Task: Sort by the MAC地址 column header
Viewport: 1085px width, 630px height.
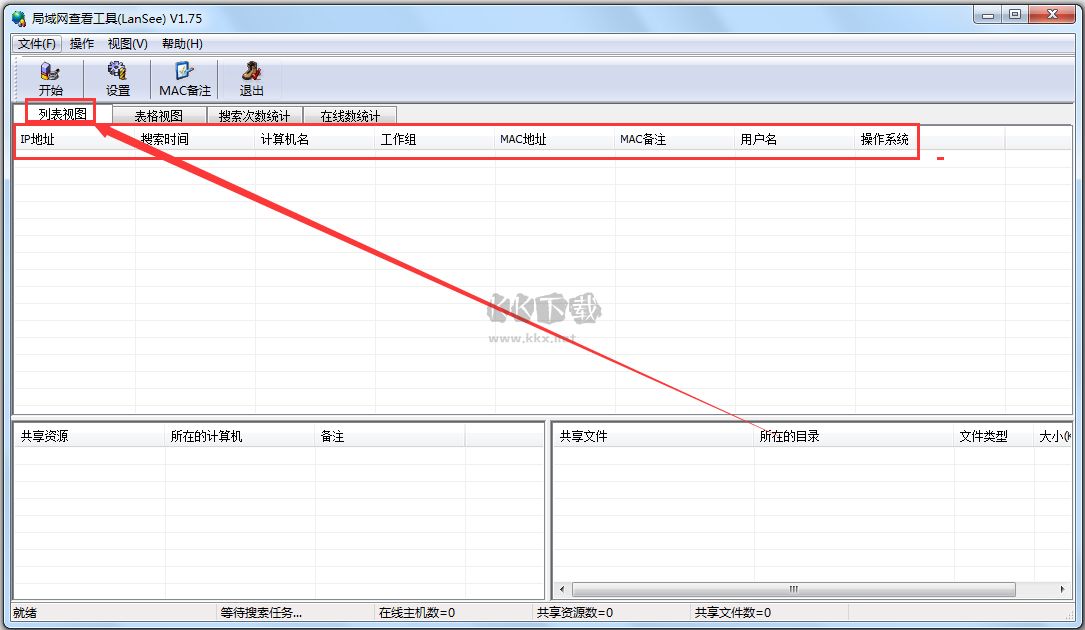Action: pos(522,138)
